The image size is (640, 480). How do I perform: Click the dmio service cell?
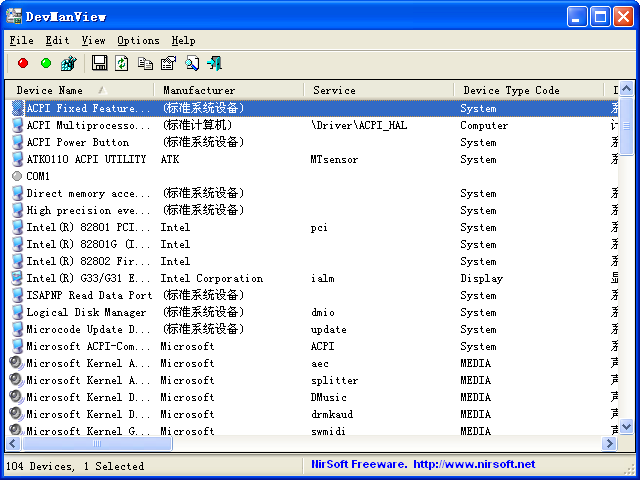coord(322,312)
